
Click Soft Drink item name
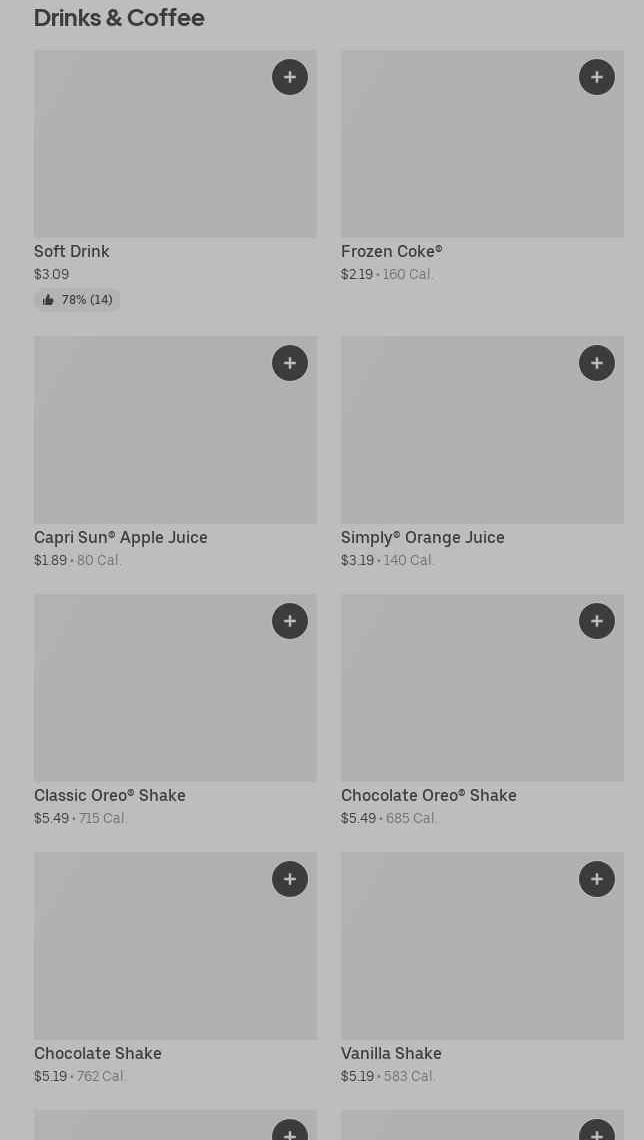72,251
